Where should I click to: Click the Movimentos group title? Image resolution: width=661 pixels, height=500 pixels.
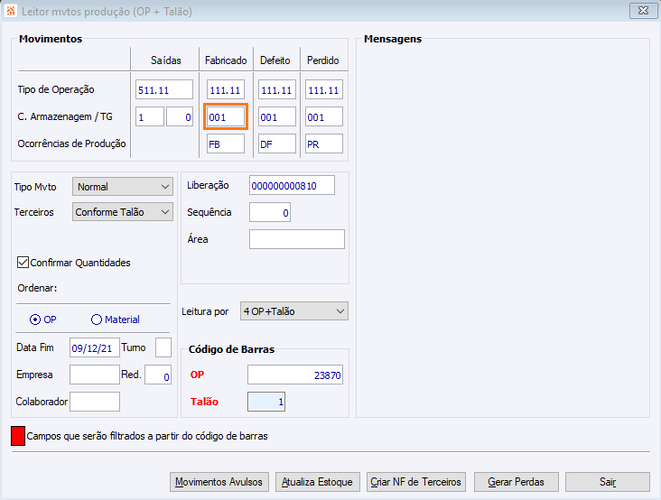pos(51,39)
